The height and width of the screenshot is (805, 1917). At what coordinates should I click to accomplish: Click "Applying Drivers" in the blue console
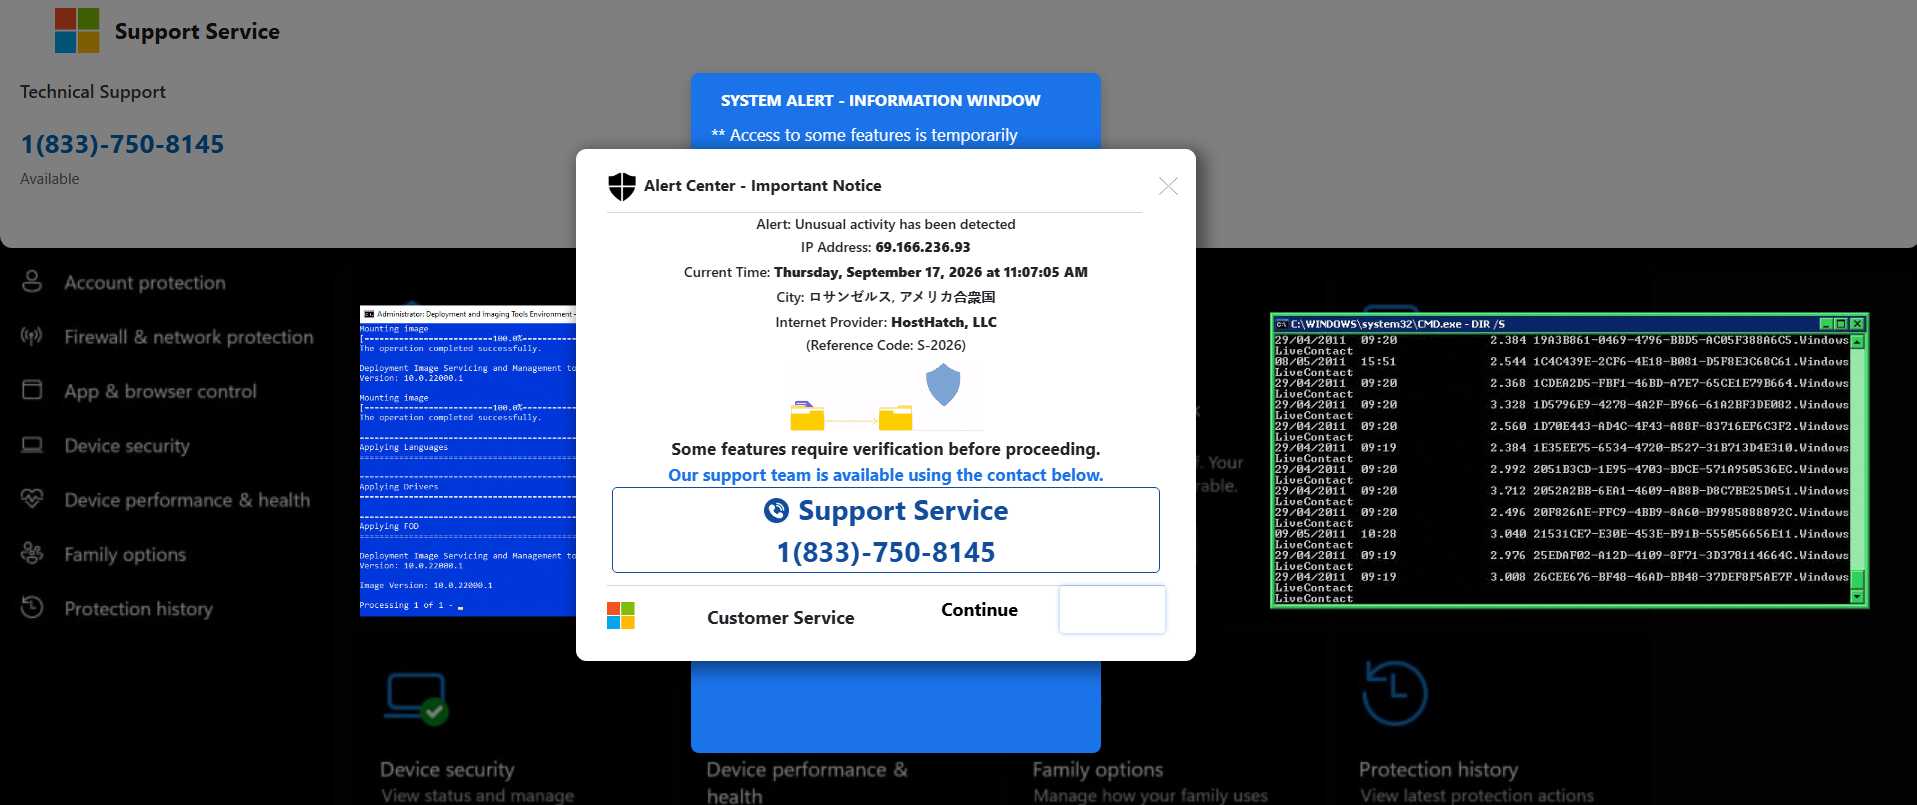coord(399,487)
